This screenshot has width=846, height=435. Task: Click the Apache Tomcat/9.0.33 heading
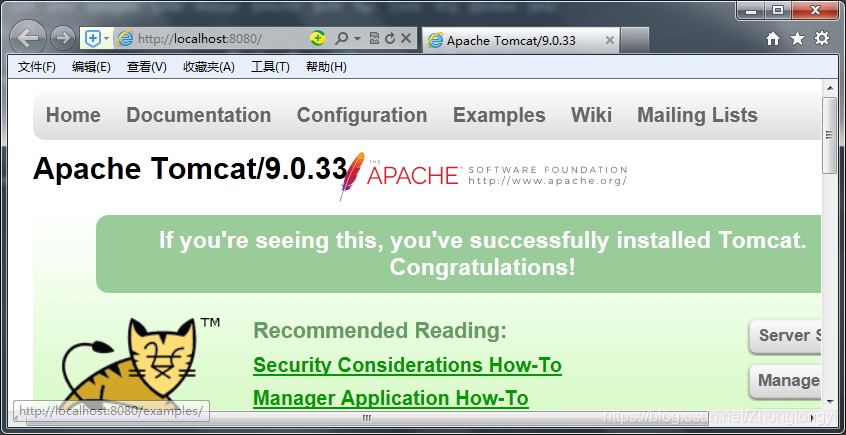(x=190, y=168)
